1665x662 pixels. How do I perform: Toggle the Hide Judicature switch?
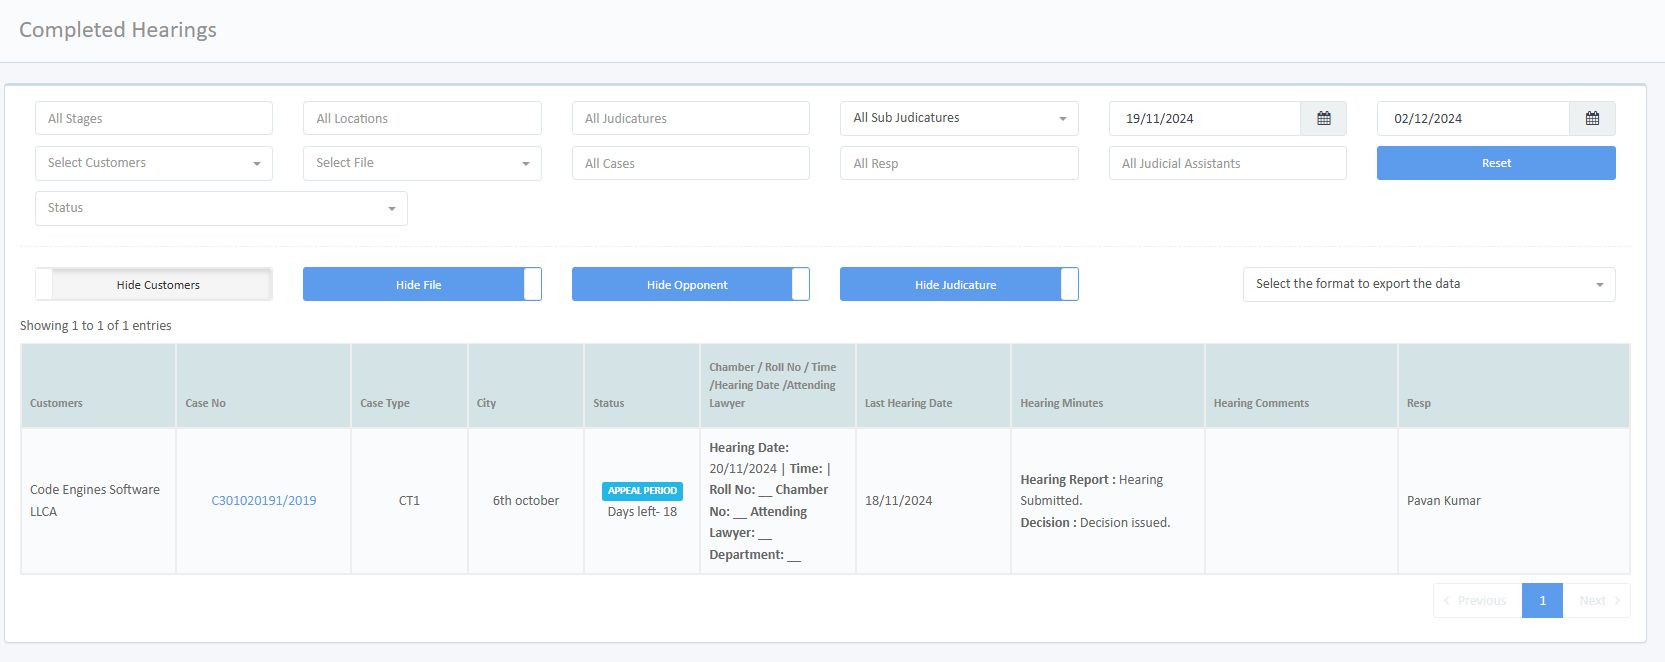[959, 284]
